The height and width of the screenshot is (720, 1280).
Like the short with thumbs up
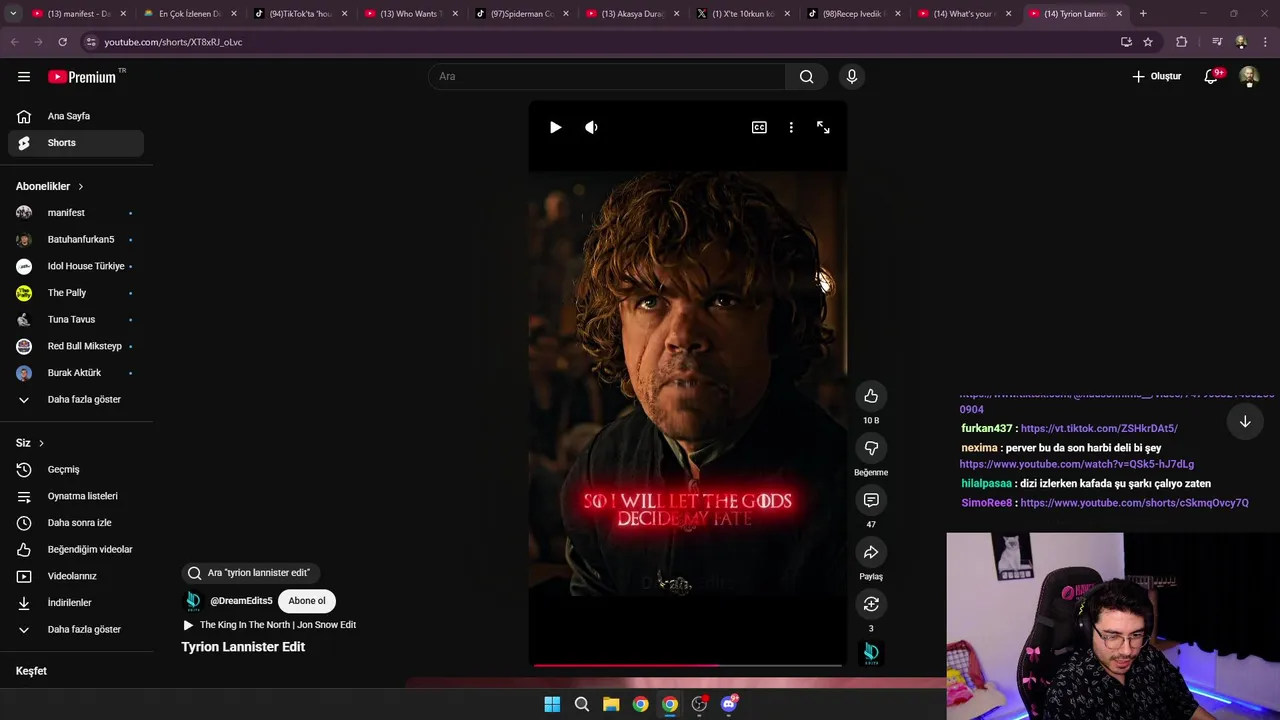point(871,396)
